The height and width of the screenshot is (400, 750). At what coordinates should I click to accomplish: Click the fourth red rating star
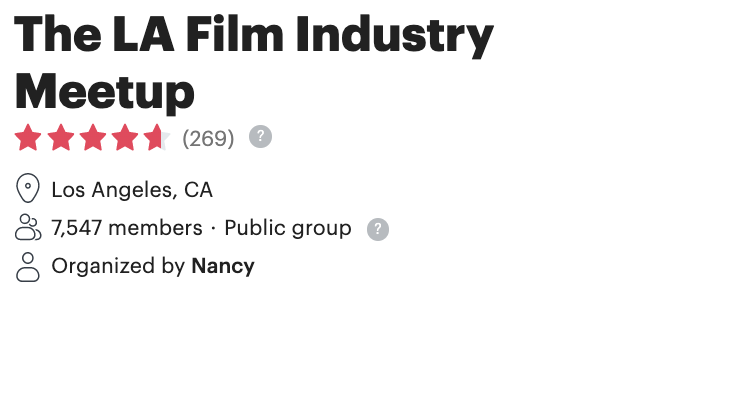(x=125, y=138)
